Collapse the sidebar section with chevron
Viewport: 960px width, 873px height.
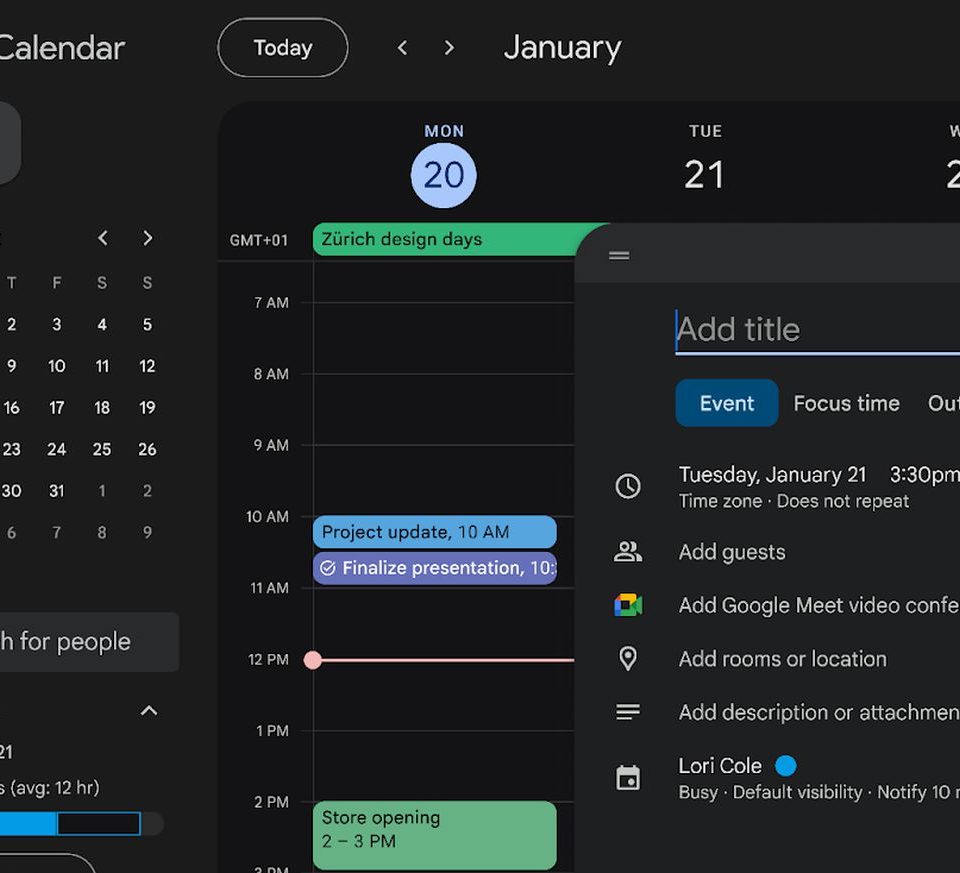tap(149, 711)
